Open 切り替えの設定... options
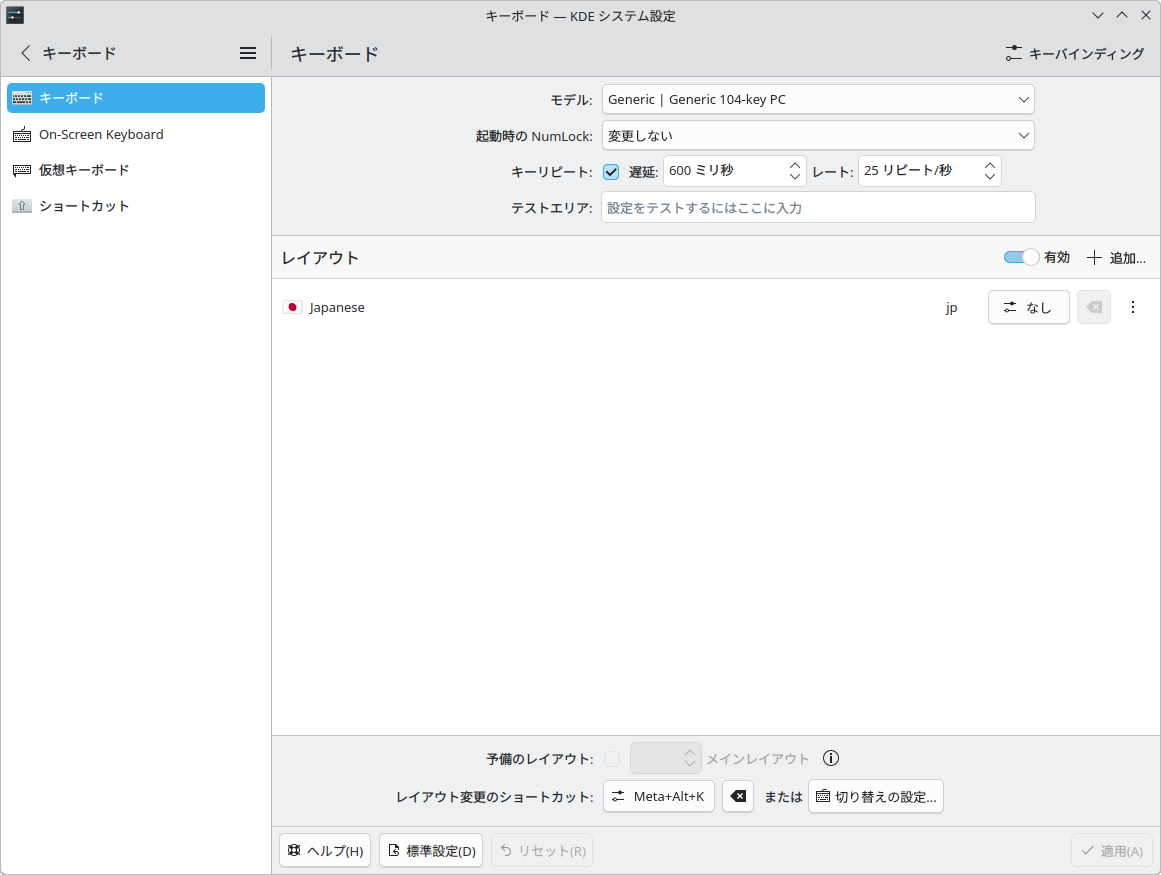 coord(876,797)
